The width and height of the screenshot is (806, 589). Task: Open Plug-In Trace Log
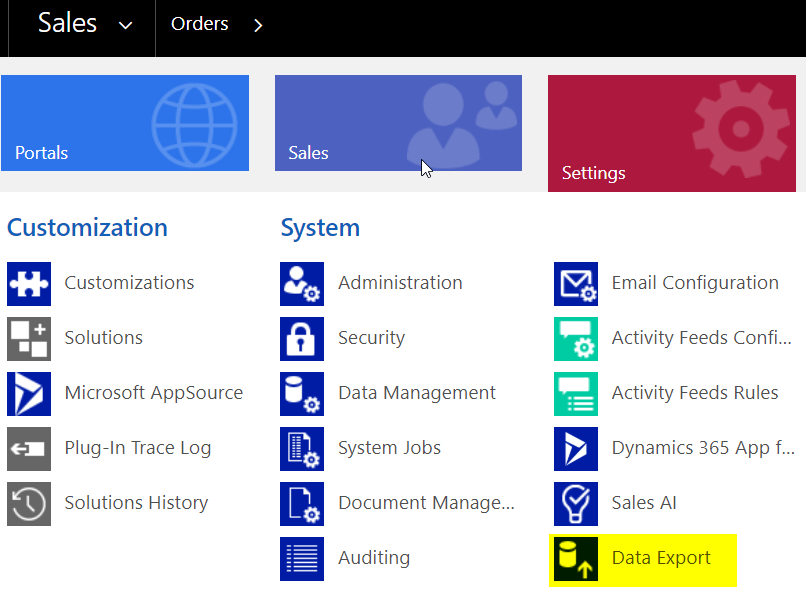pyautogui.click(x=138, y=448)
